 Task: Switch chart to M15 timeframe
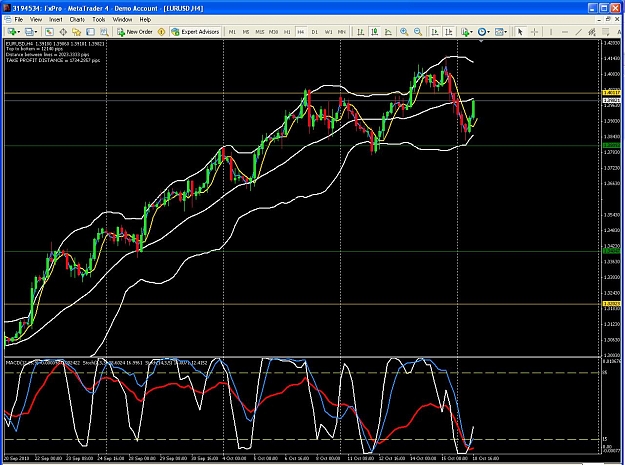[x=259, y=32]
